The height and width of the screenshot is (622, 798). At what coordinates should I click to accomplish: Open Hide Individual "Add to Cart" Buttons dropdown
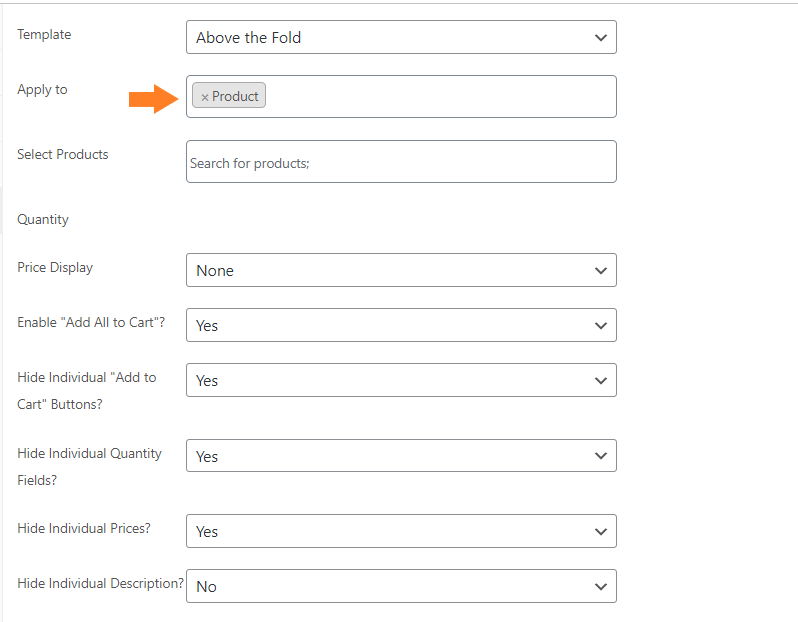tap(401, 380)
